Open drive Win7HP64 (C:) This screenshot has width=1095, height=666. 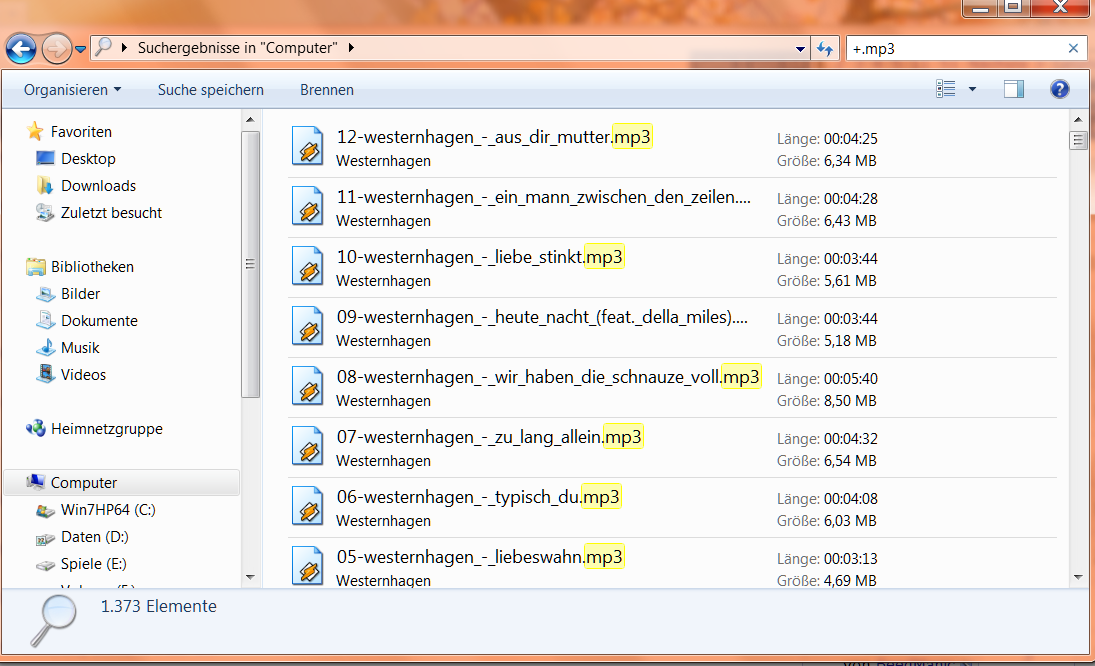(x=108, y=510)
